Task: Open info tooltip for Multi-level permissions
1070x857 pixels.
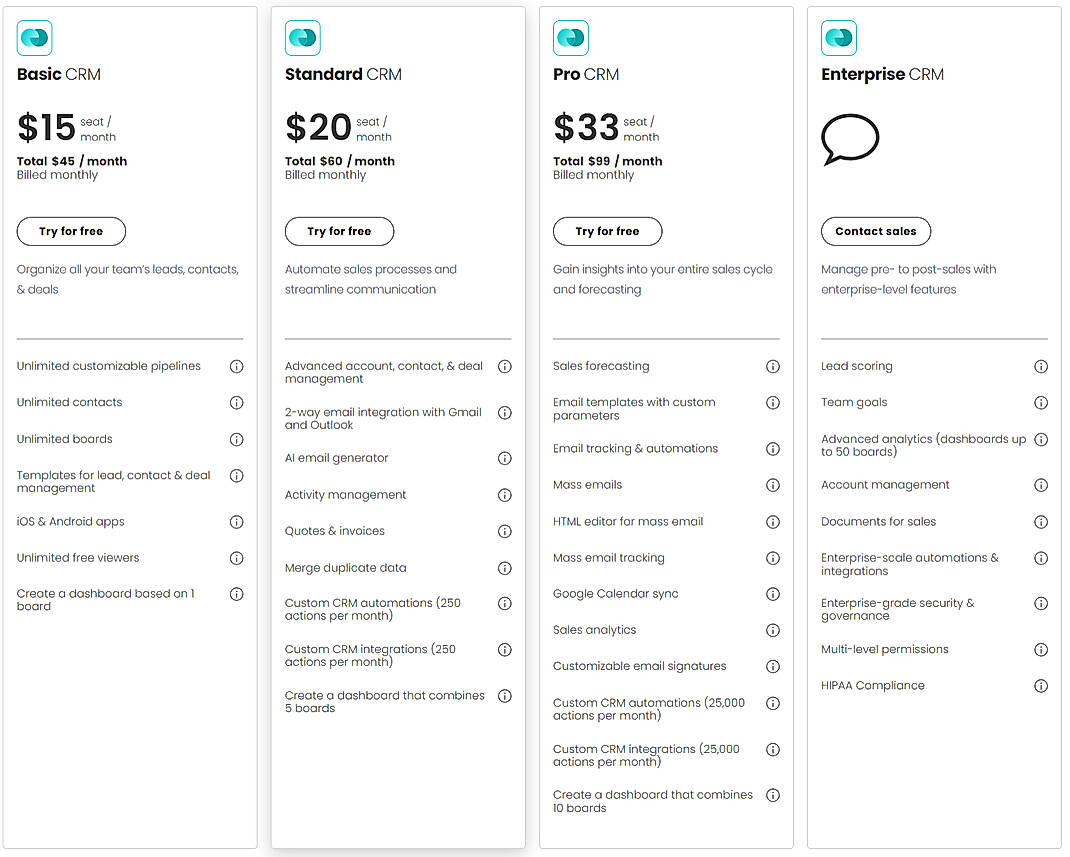Action: coord(1041,649)
